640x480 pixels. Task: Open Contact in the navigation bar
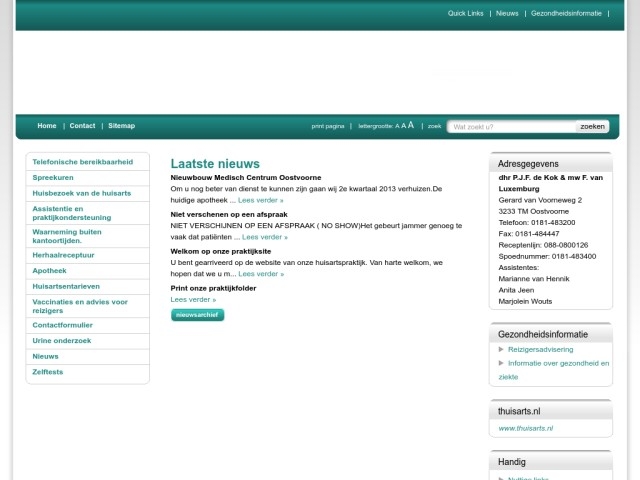(x=82, y=126)
